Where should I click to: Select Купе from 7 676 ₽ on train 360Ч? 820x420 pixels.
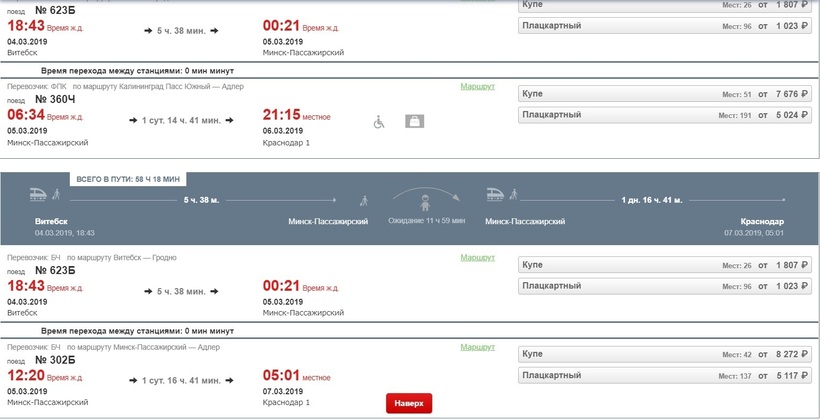[665, 94]
